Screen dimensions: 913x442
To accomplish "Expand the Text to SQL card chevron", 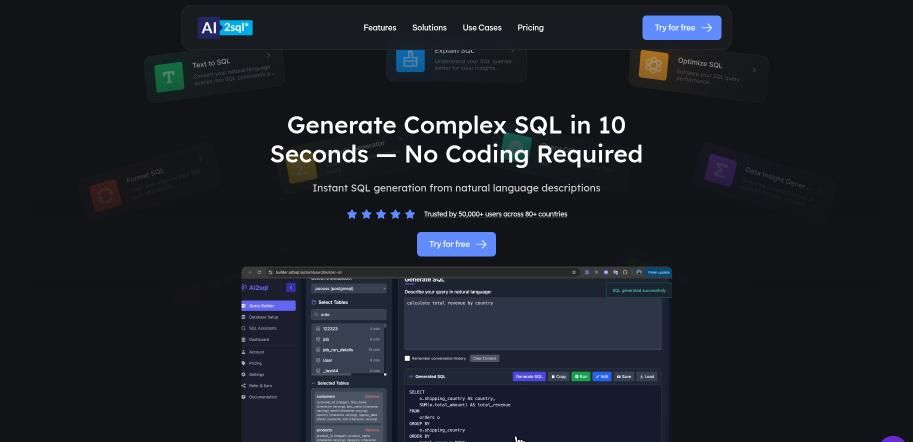I will coord(268,56).
